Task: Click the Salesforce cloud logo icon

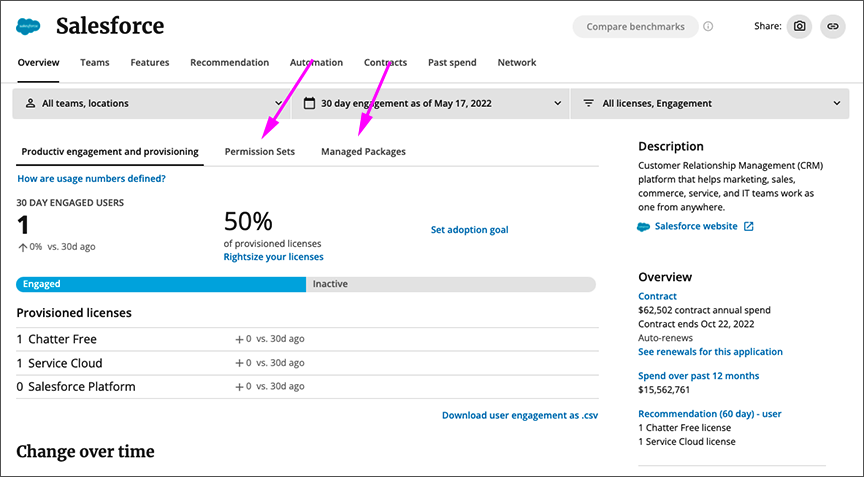Action: [28, 26]
